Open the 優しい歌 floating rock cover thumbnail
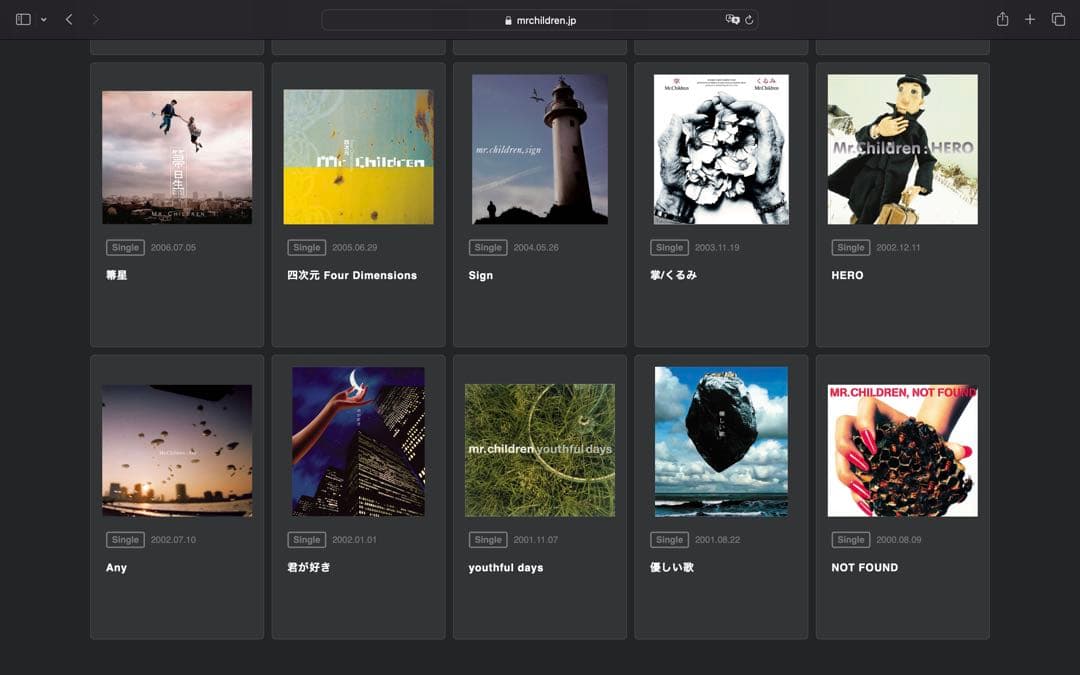 pyautogui.click(x=721, y=442)
